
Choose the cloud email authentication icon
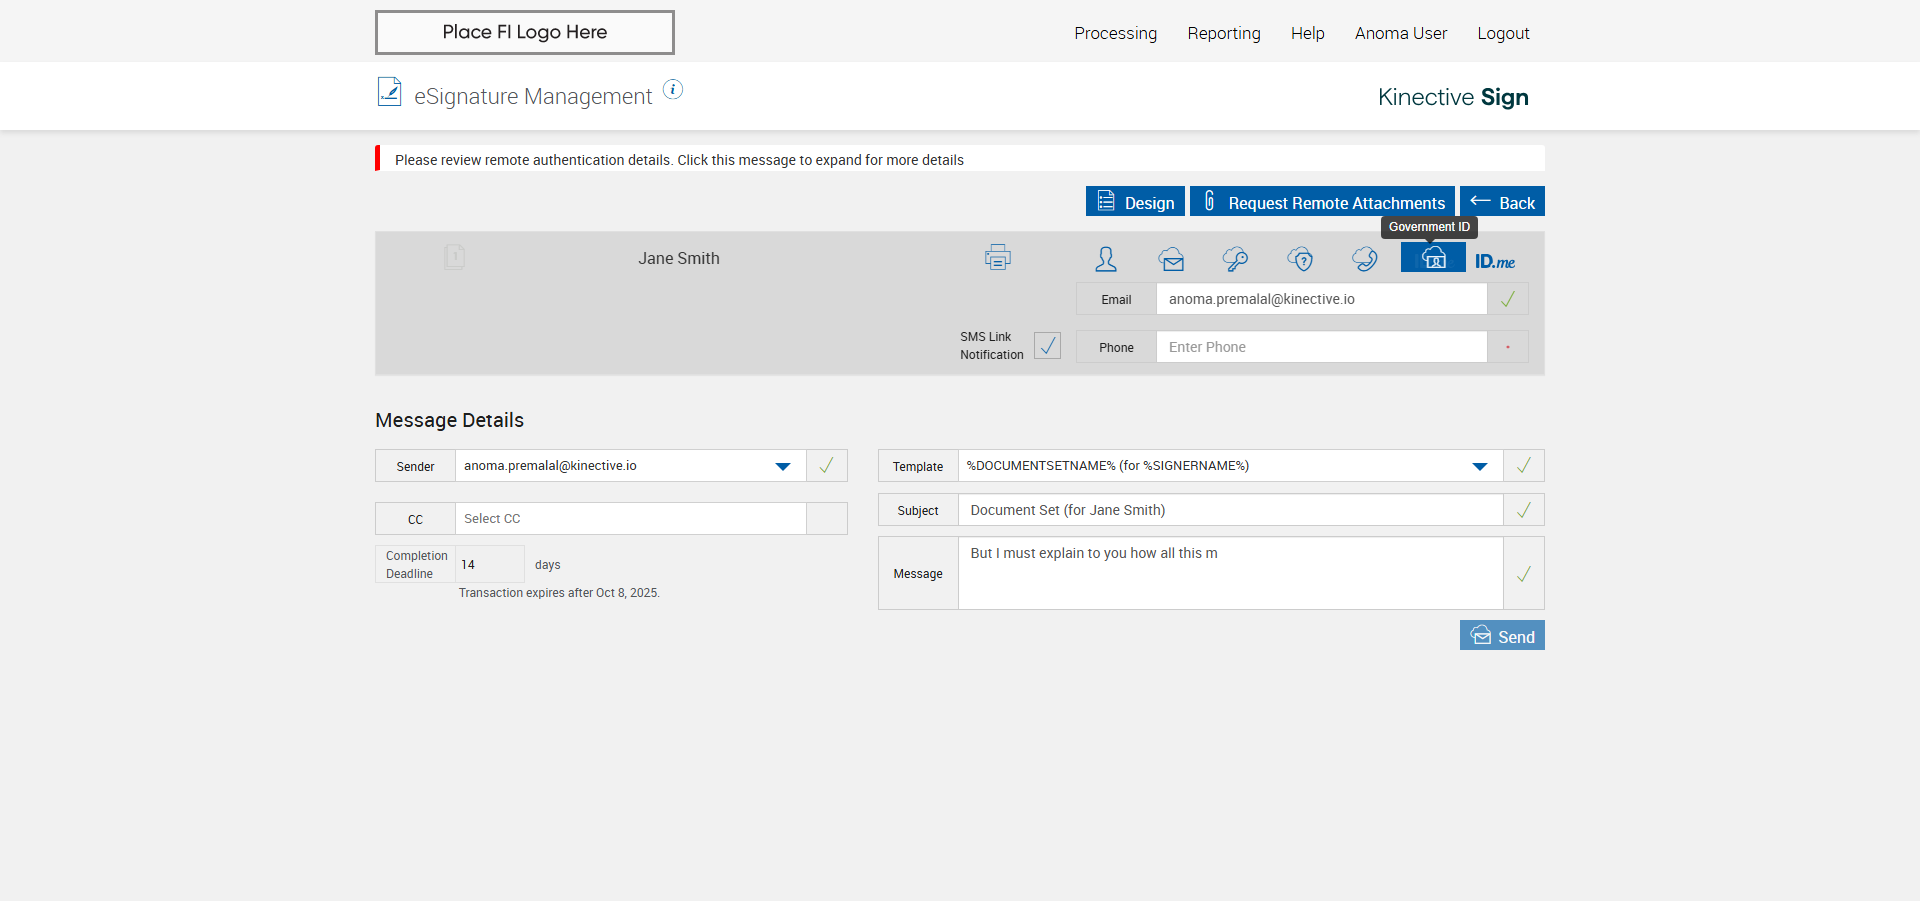pyautogui.click(x=1171, y=260)
